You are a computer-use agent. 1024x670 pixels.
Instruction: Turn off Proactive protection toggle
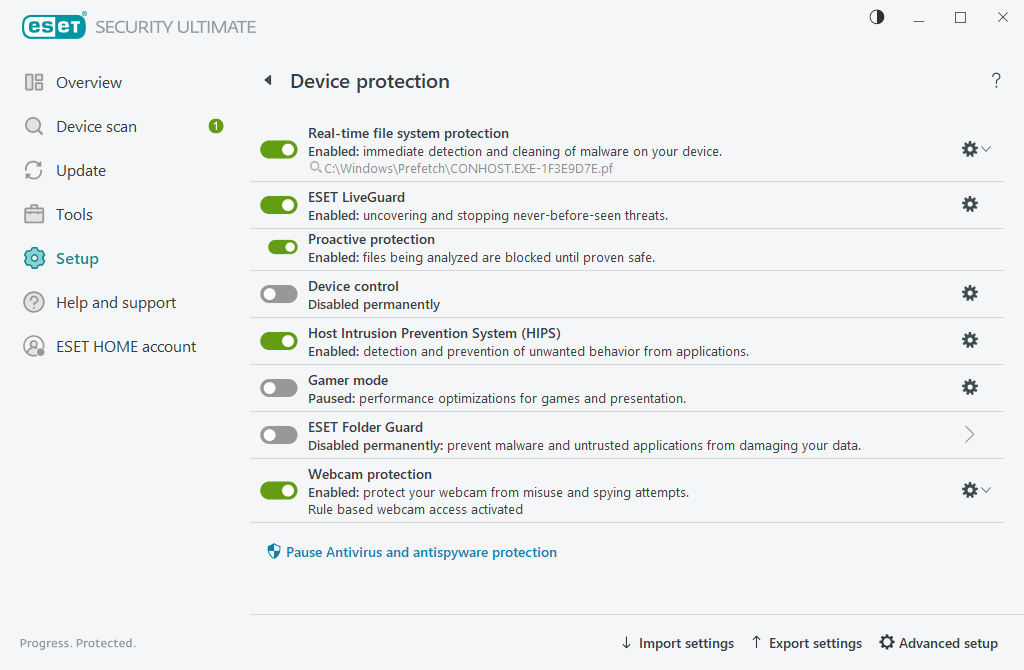tap(283, 247)
